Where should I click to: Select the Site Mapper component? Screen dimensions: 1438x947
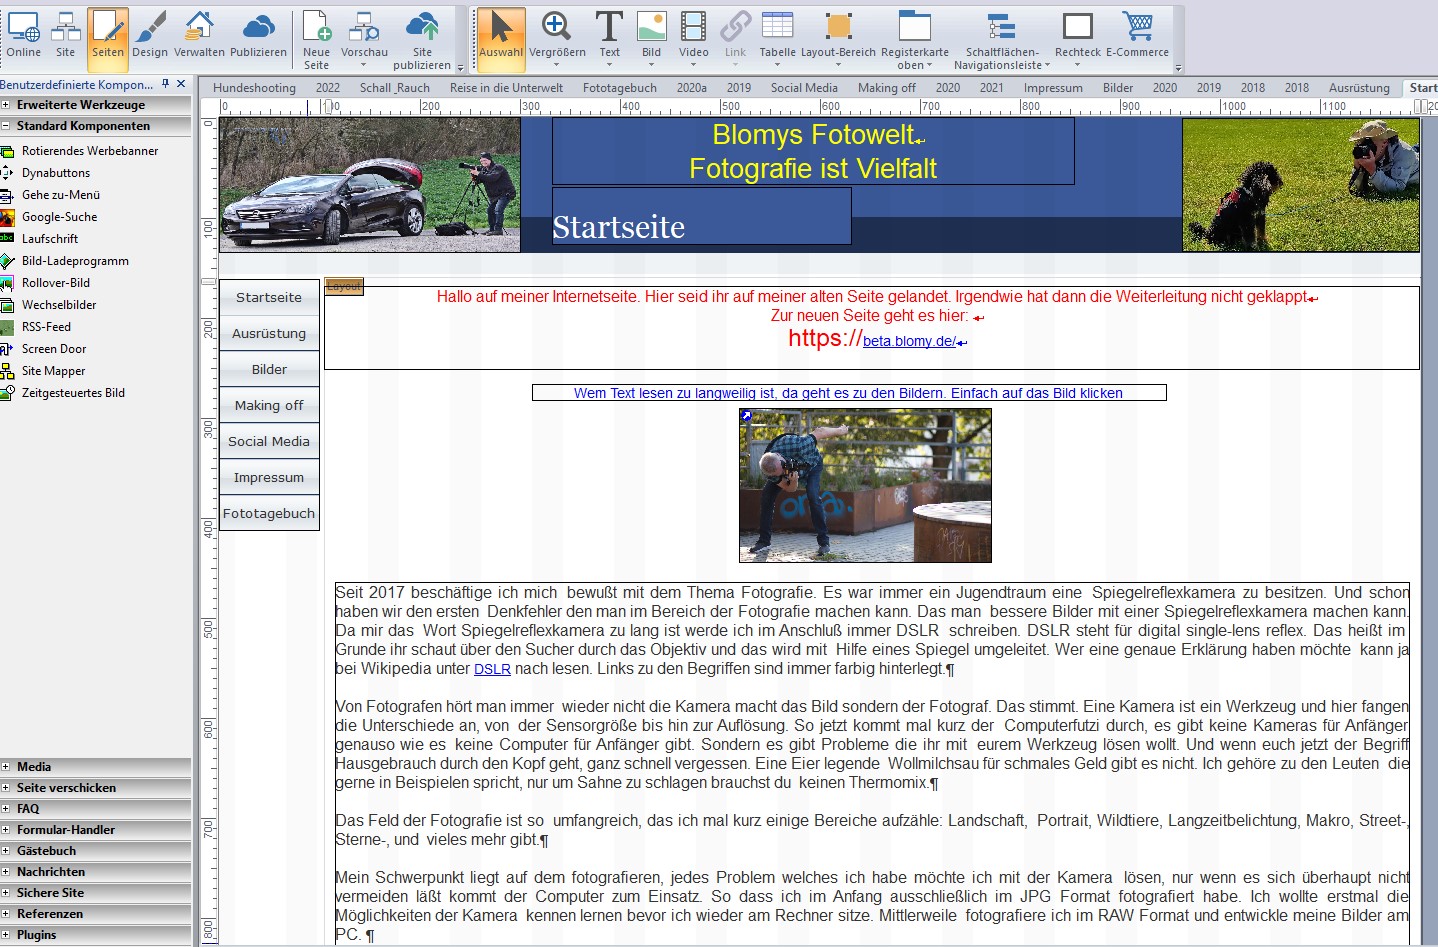[53, 371]
